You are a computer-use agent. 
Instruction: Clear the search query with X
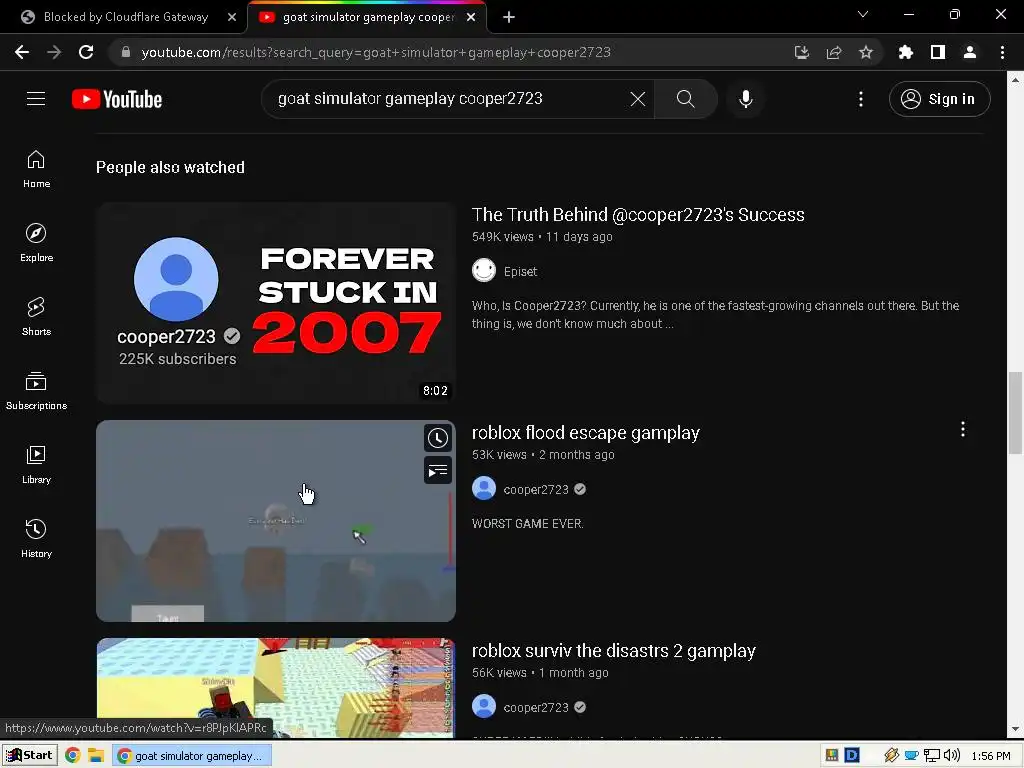637,99
